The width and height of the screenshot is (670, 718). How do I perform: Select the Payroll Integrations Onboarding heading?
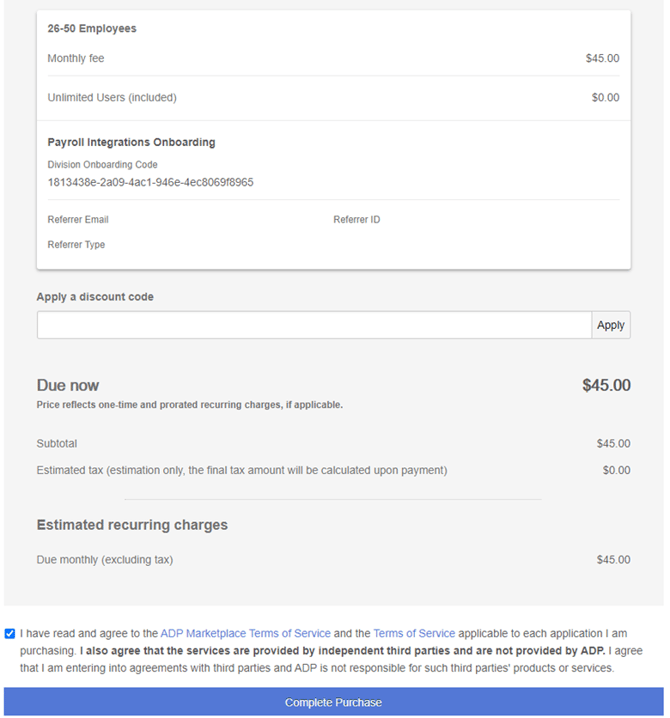(131, 142)
